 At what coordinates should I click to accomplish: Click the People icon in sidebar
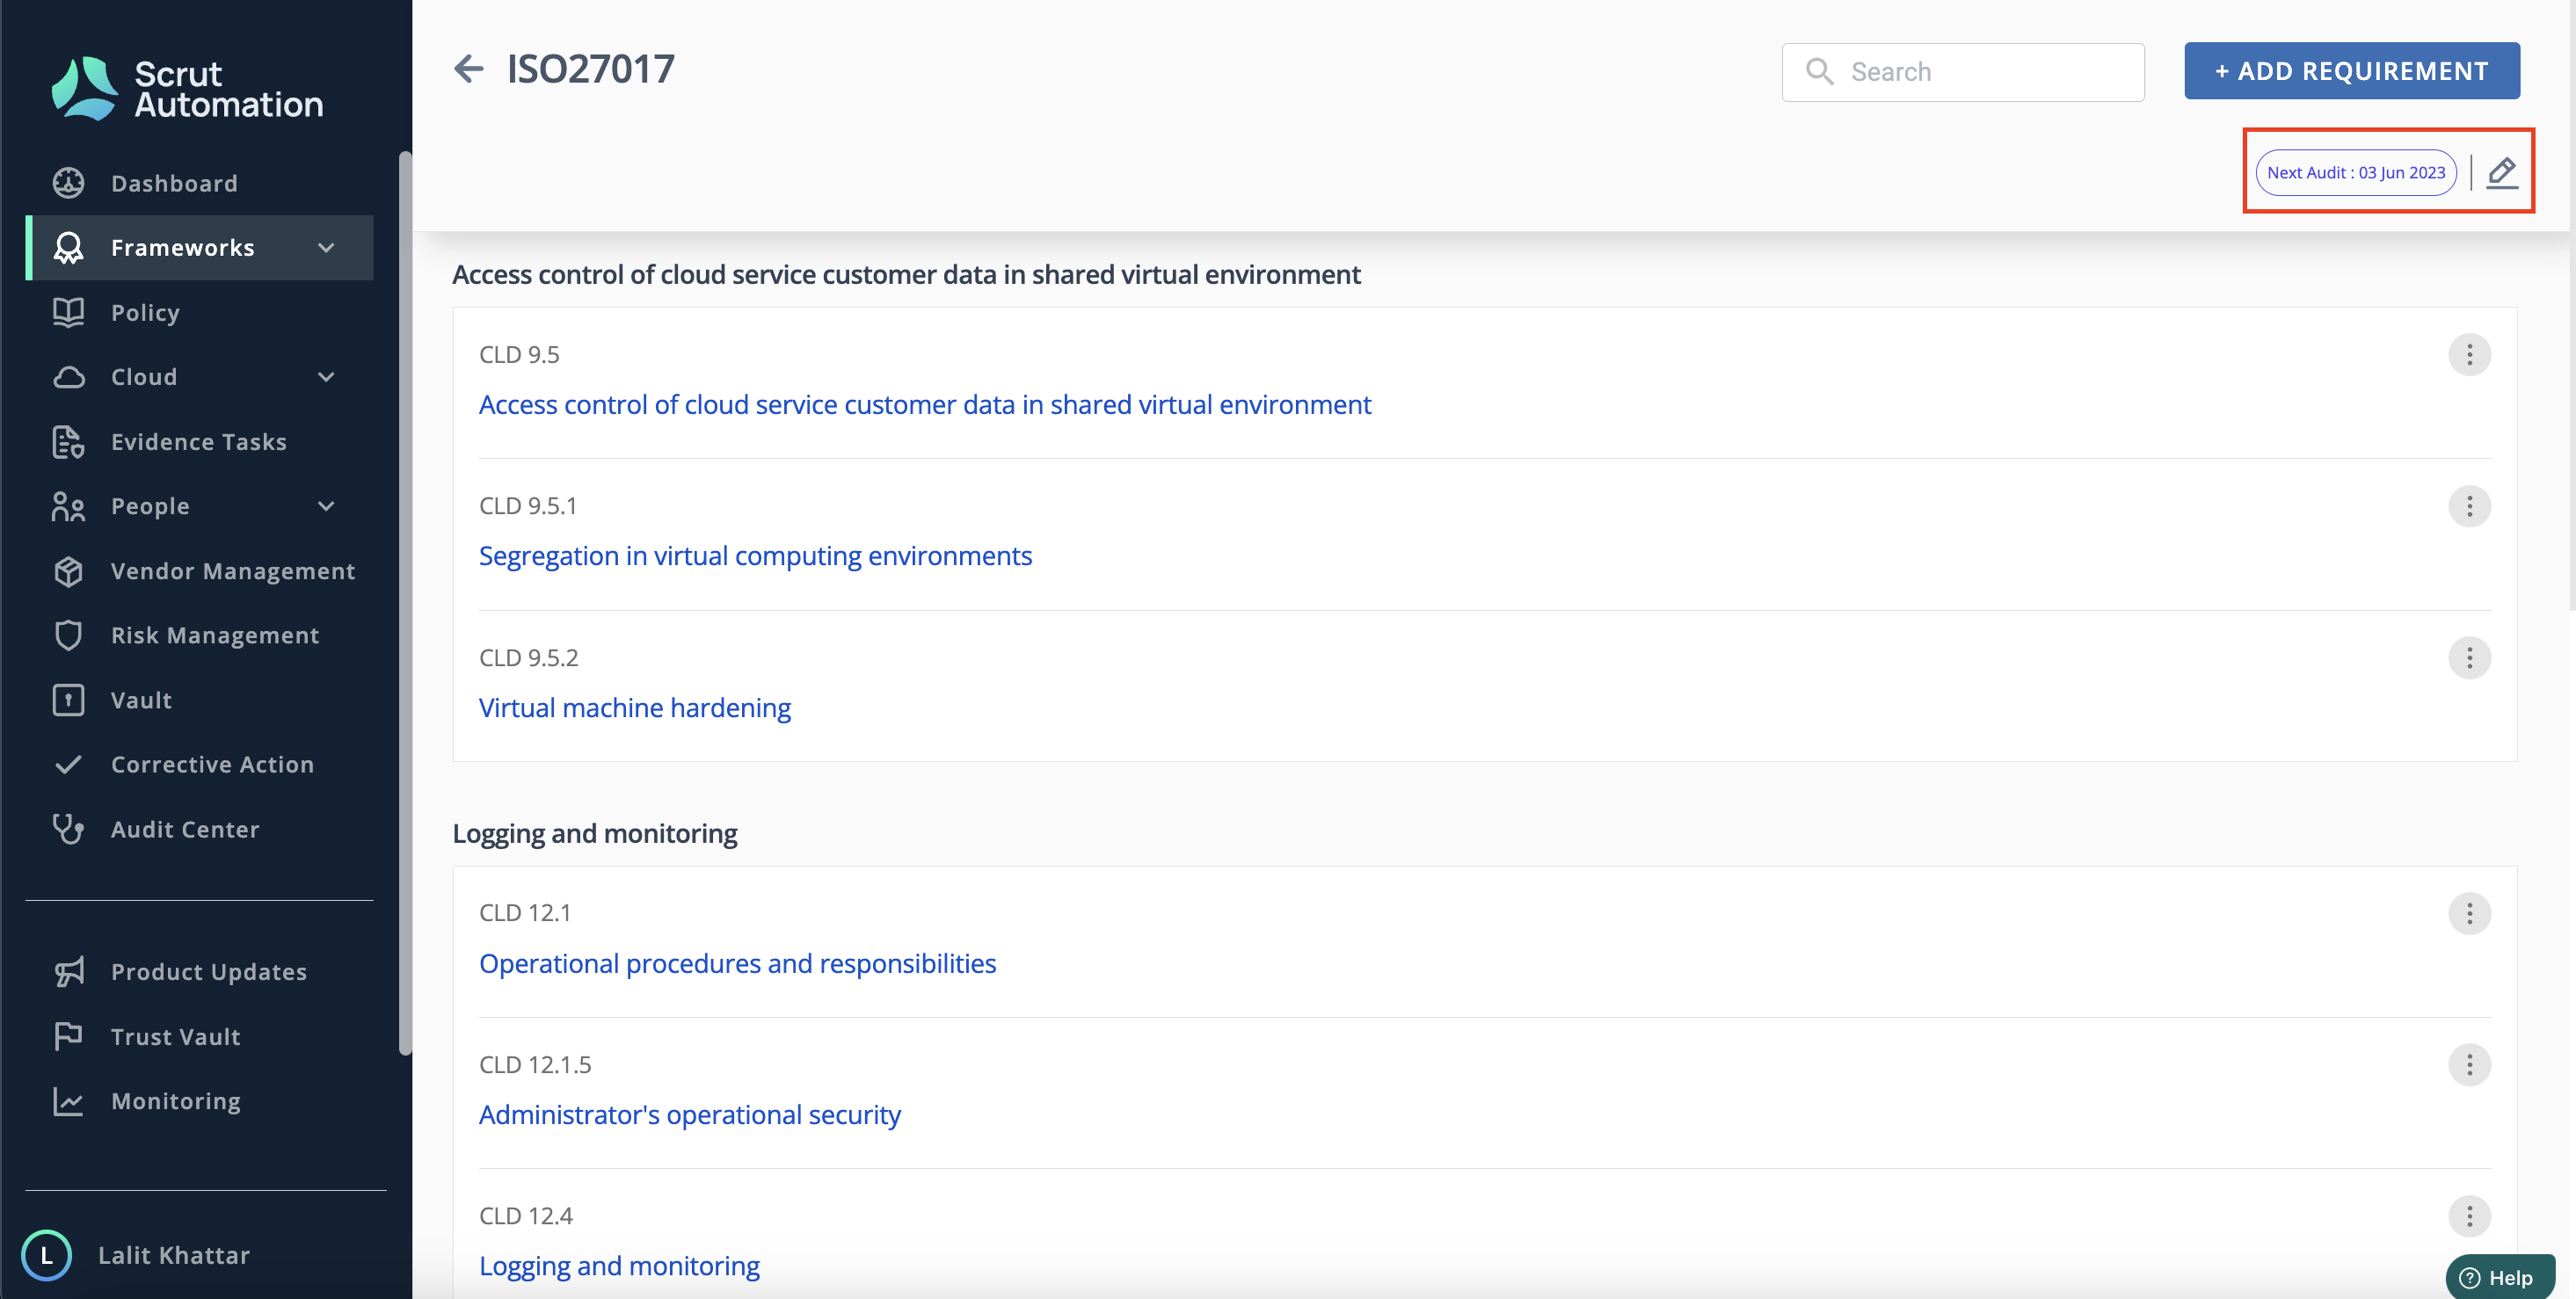click(68, 506)
